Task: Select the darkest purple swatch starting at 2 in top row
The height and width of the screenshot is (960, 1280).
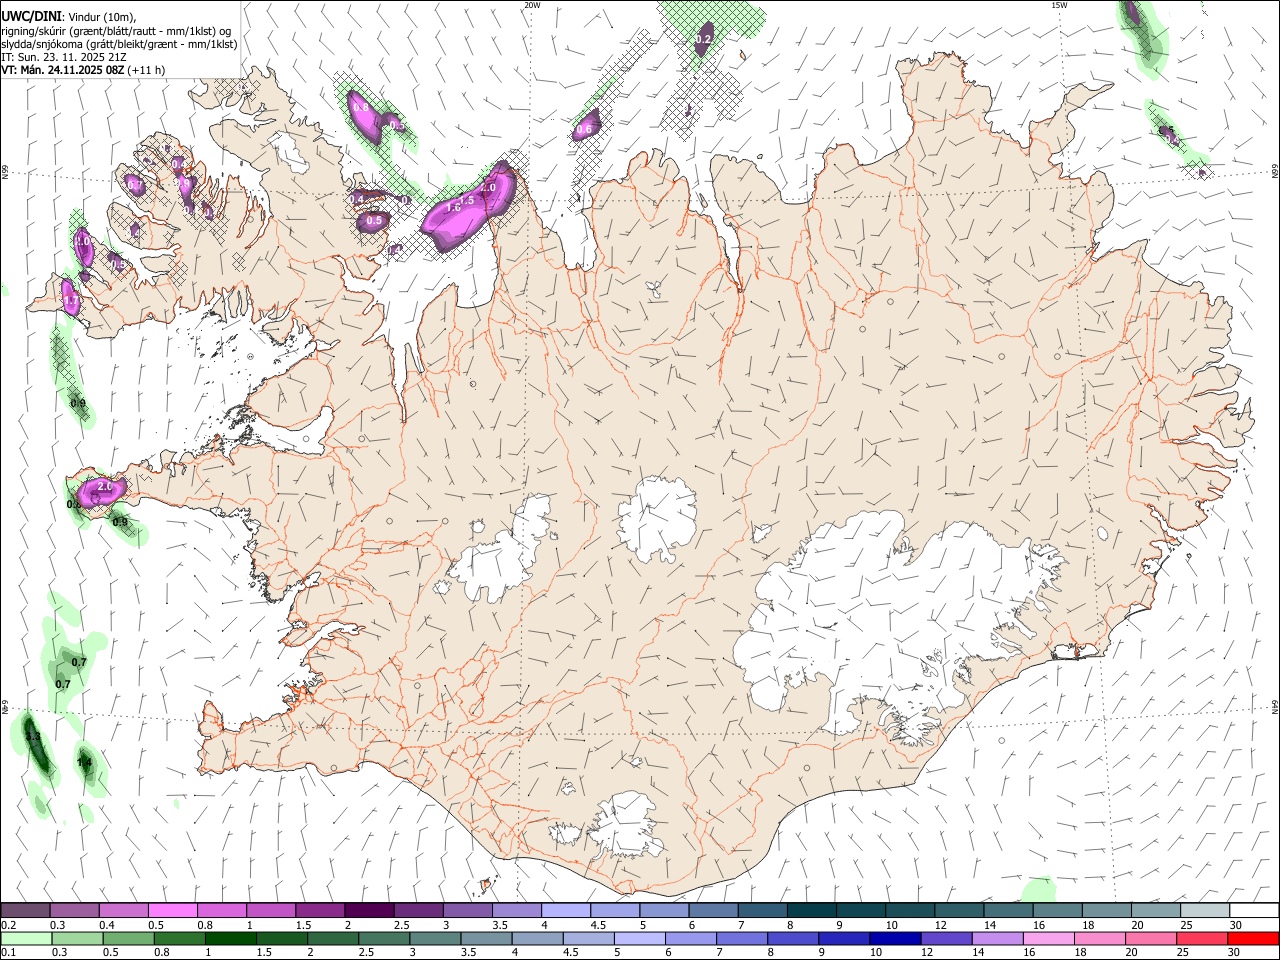Action: [x=369, y=910]
